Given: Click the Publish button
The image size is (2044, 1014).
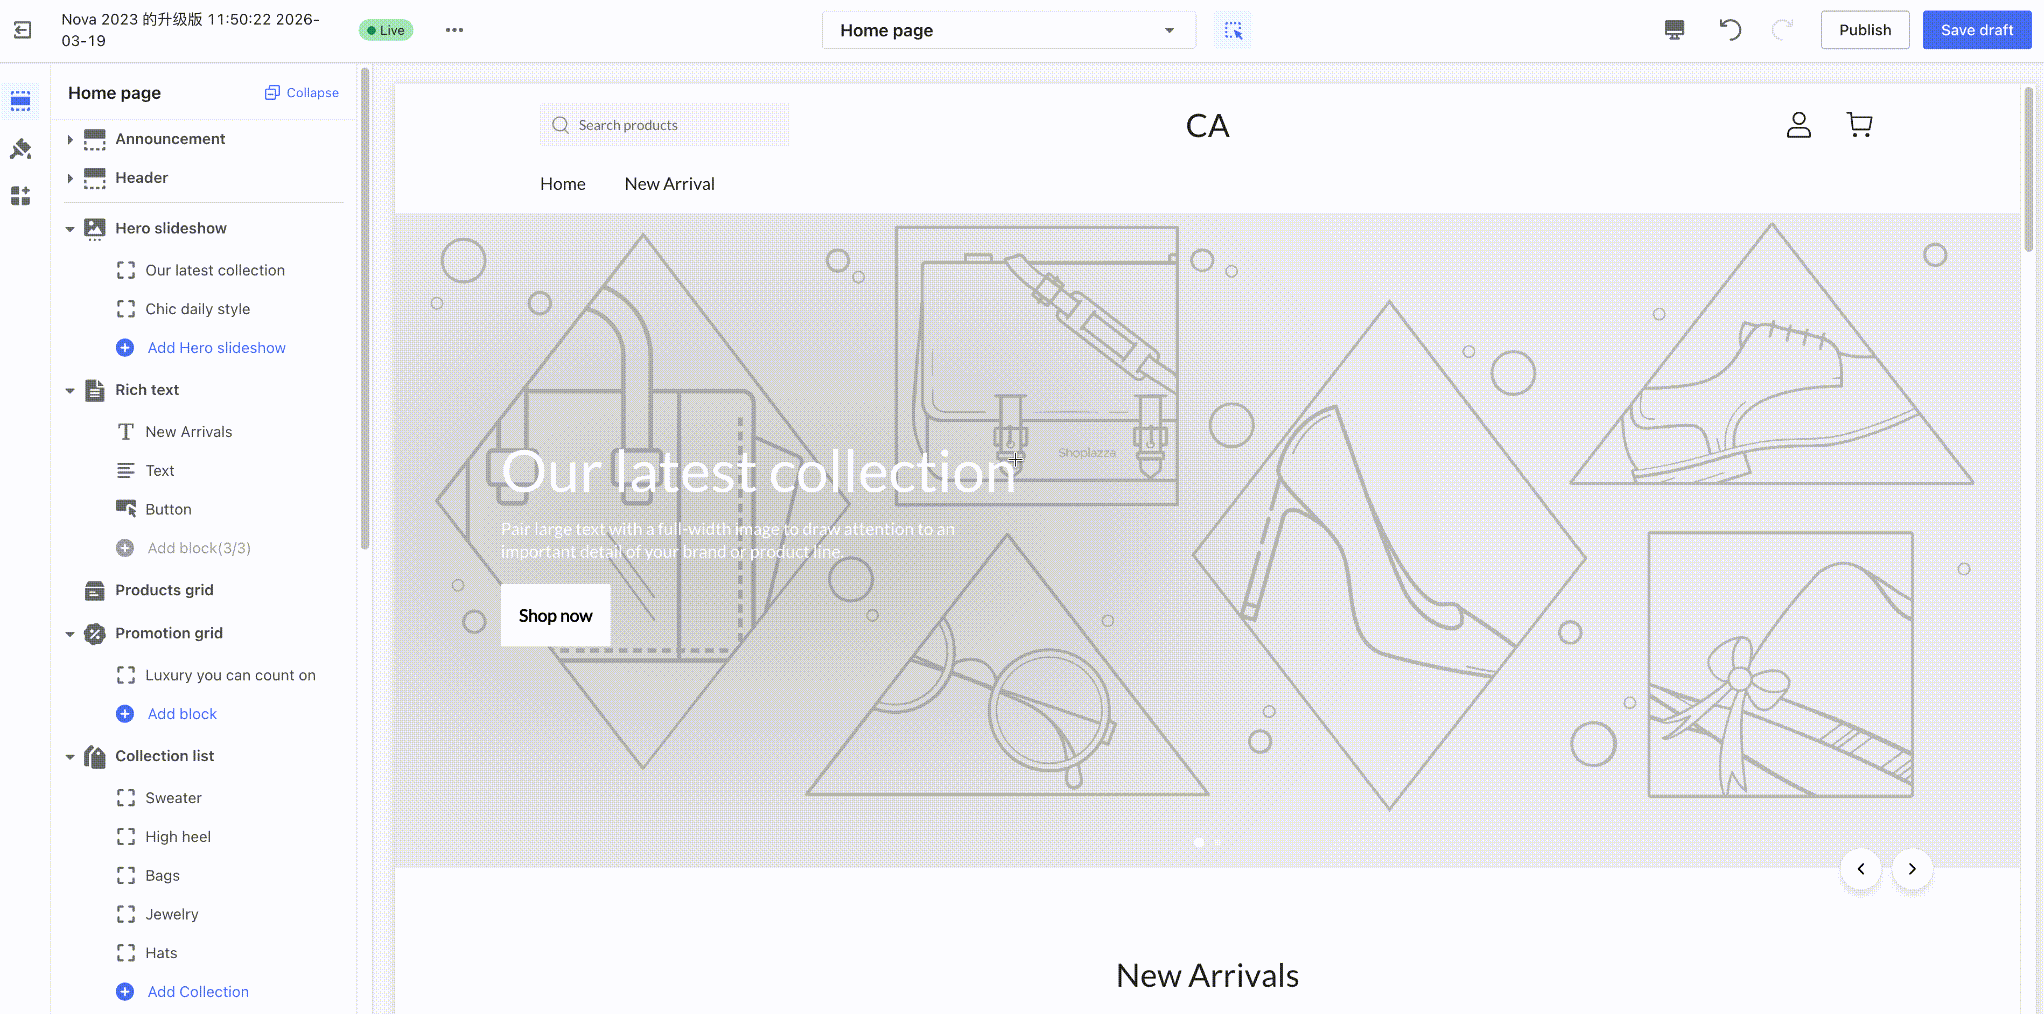Looking at the screenshot, I should pyautogui.click(x=1865, y=30).
